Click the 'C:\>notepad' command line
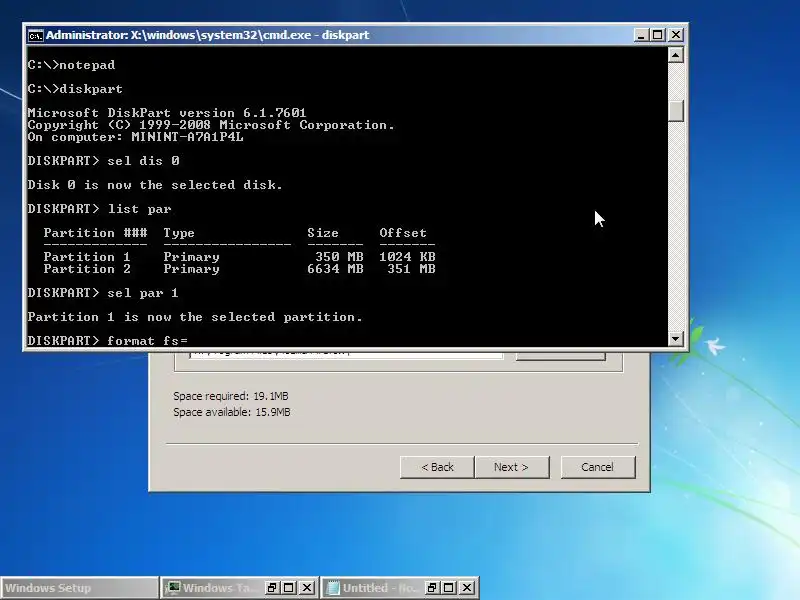Viewport: 800px width, 600px height. (x=71, y=65)
